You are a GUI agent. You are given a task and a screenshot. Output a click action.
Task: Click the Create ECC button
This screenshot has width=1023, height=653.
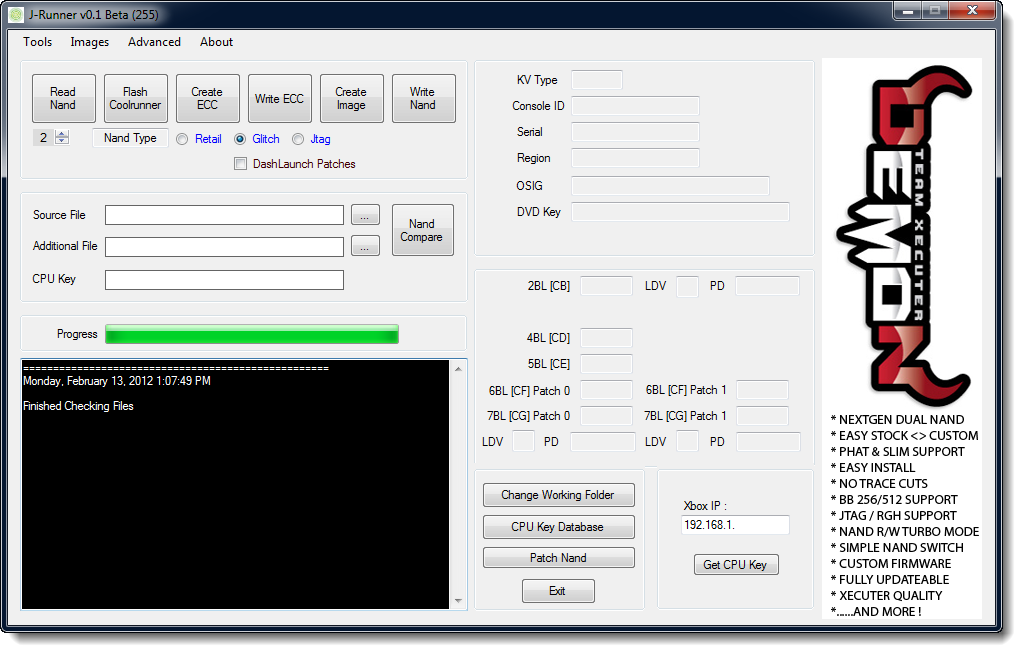(x=207, y=99)
